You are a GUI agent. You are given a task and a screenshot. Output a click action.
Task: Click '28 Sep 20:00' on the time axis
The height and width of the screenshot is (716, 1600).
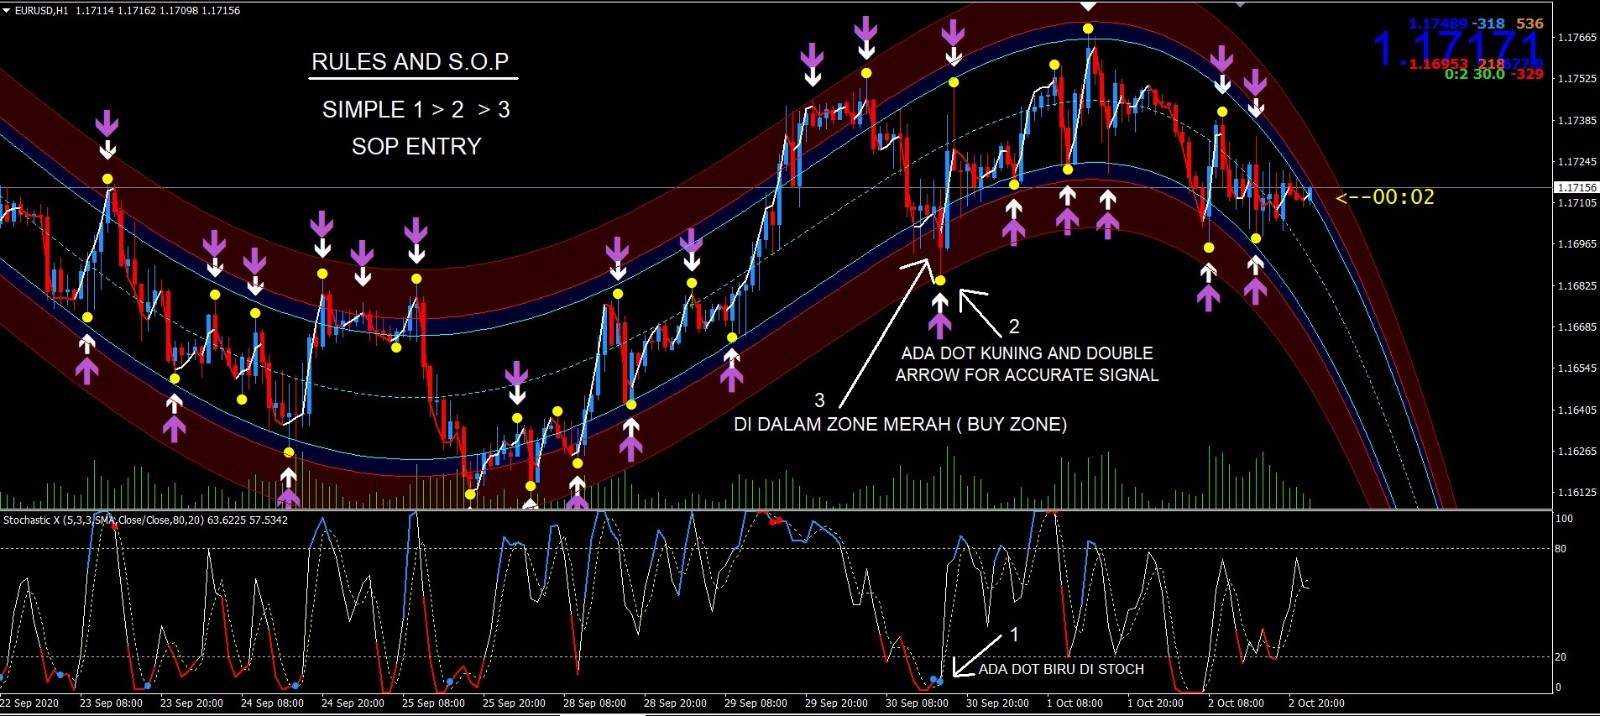pos(676,704)
